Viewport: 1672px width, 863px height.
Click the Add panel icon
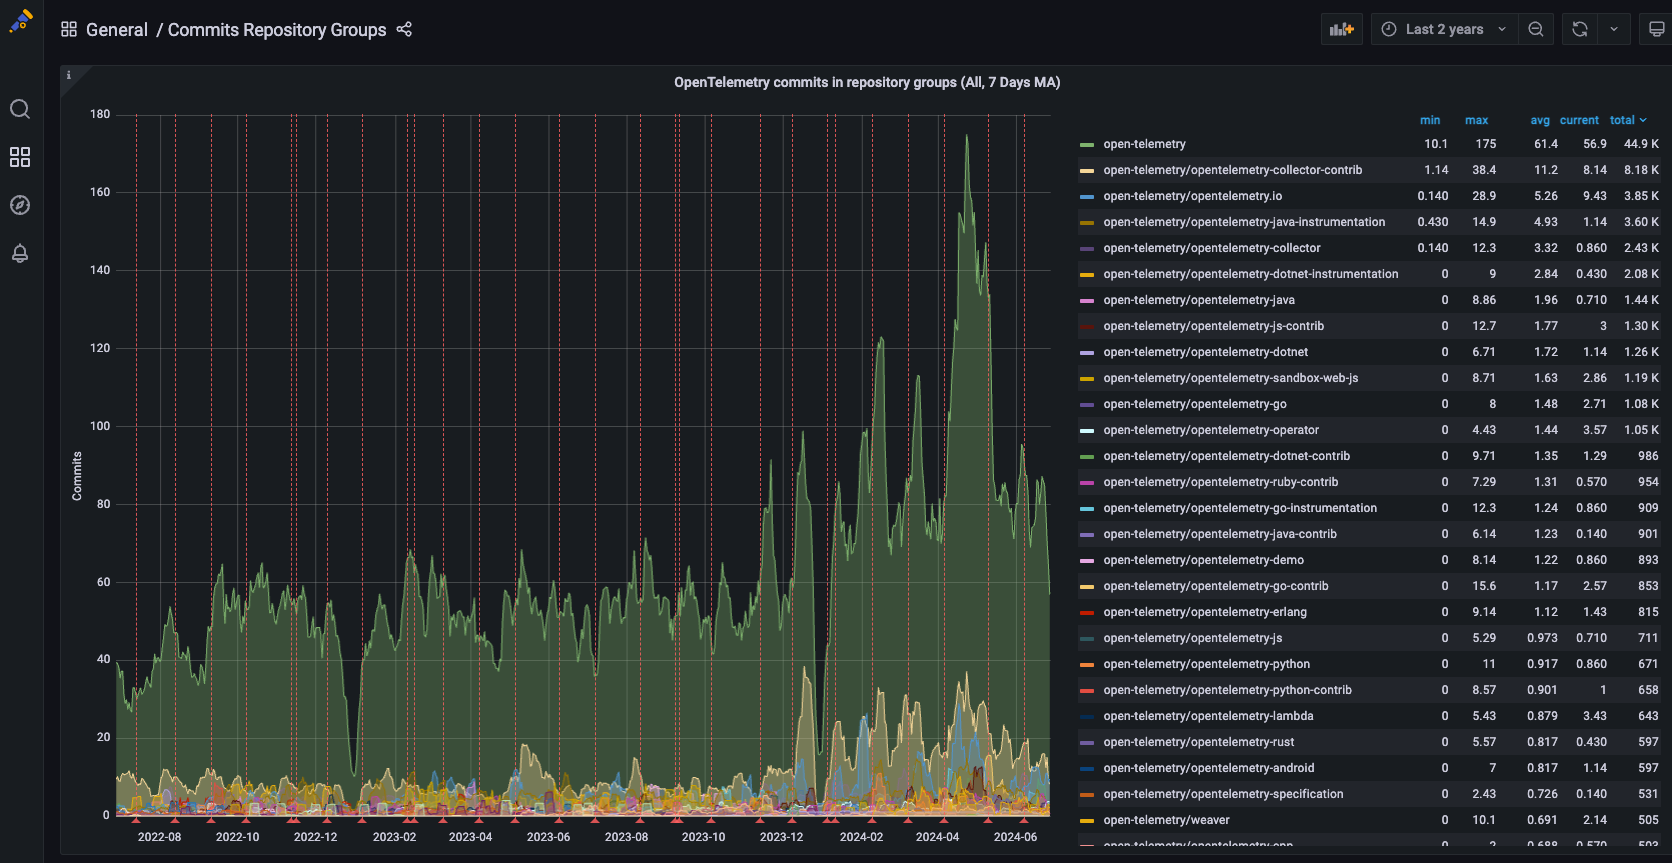tap(1342, 29)
